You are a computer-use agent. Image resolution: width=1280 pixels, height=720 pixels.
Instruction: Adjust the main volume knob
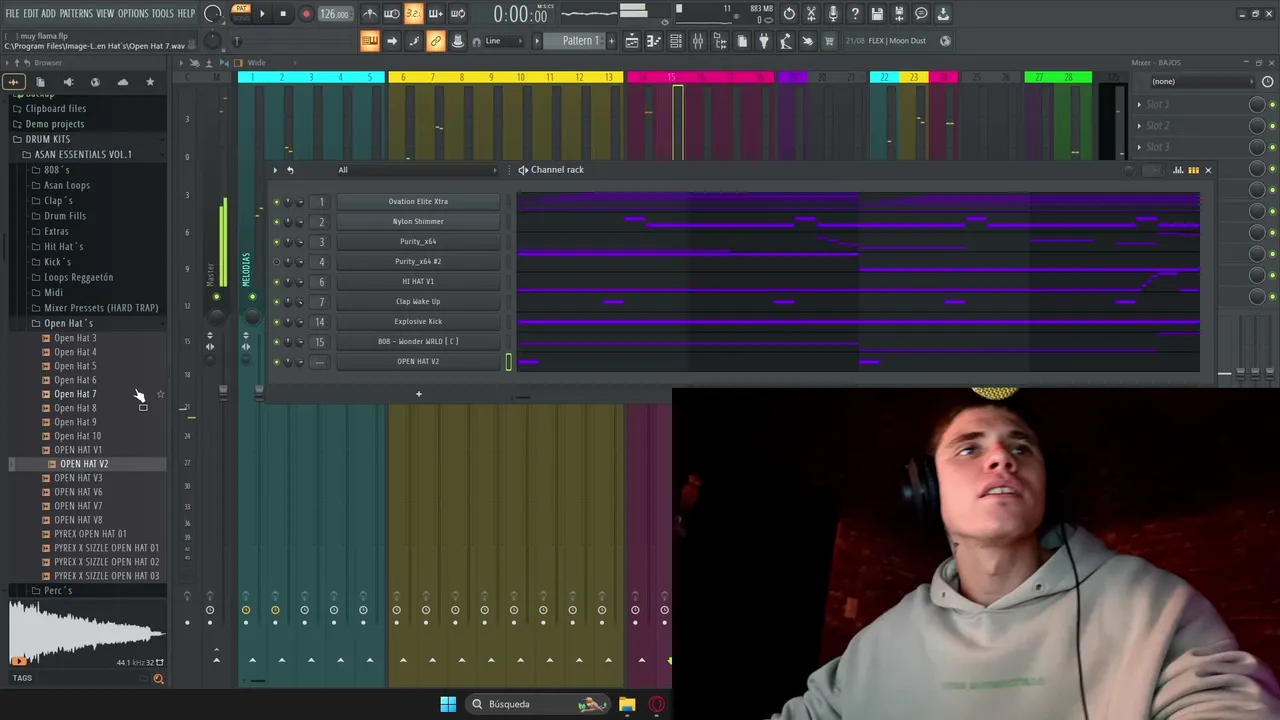(x=213, y=14)
